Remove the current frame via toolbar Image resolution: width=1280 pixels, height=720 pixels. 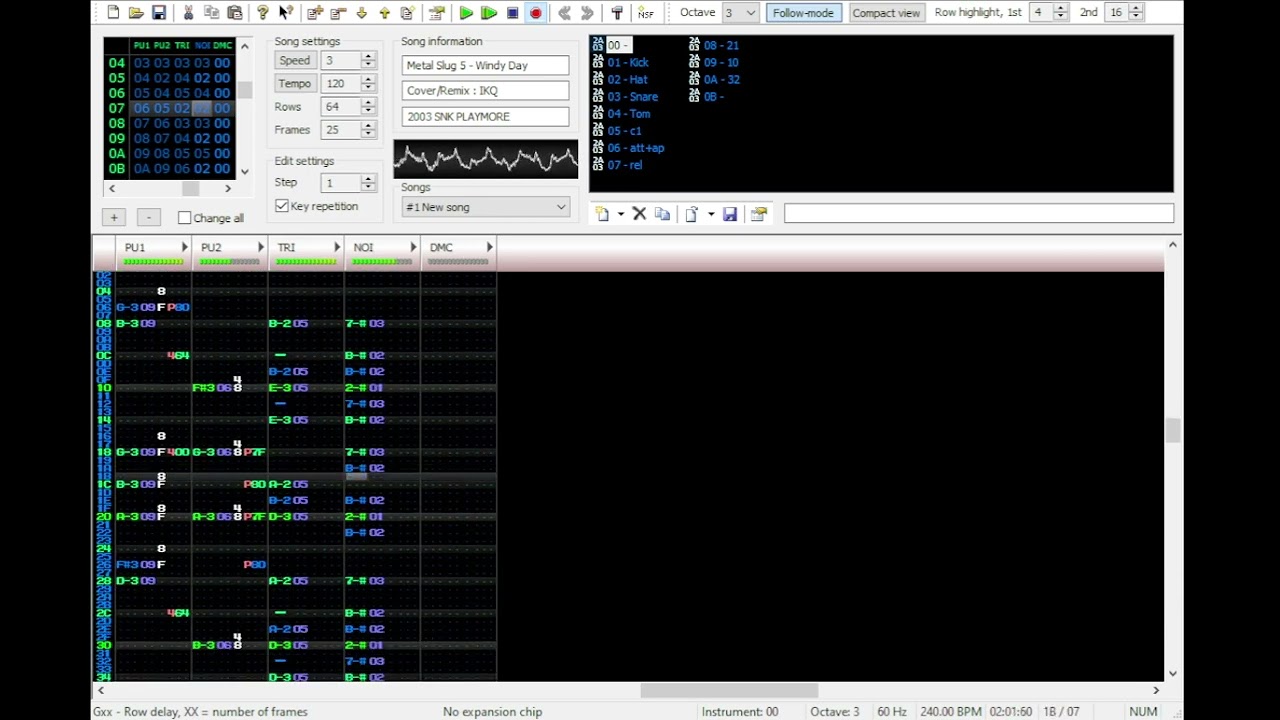pos(338,13)
